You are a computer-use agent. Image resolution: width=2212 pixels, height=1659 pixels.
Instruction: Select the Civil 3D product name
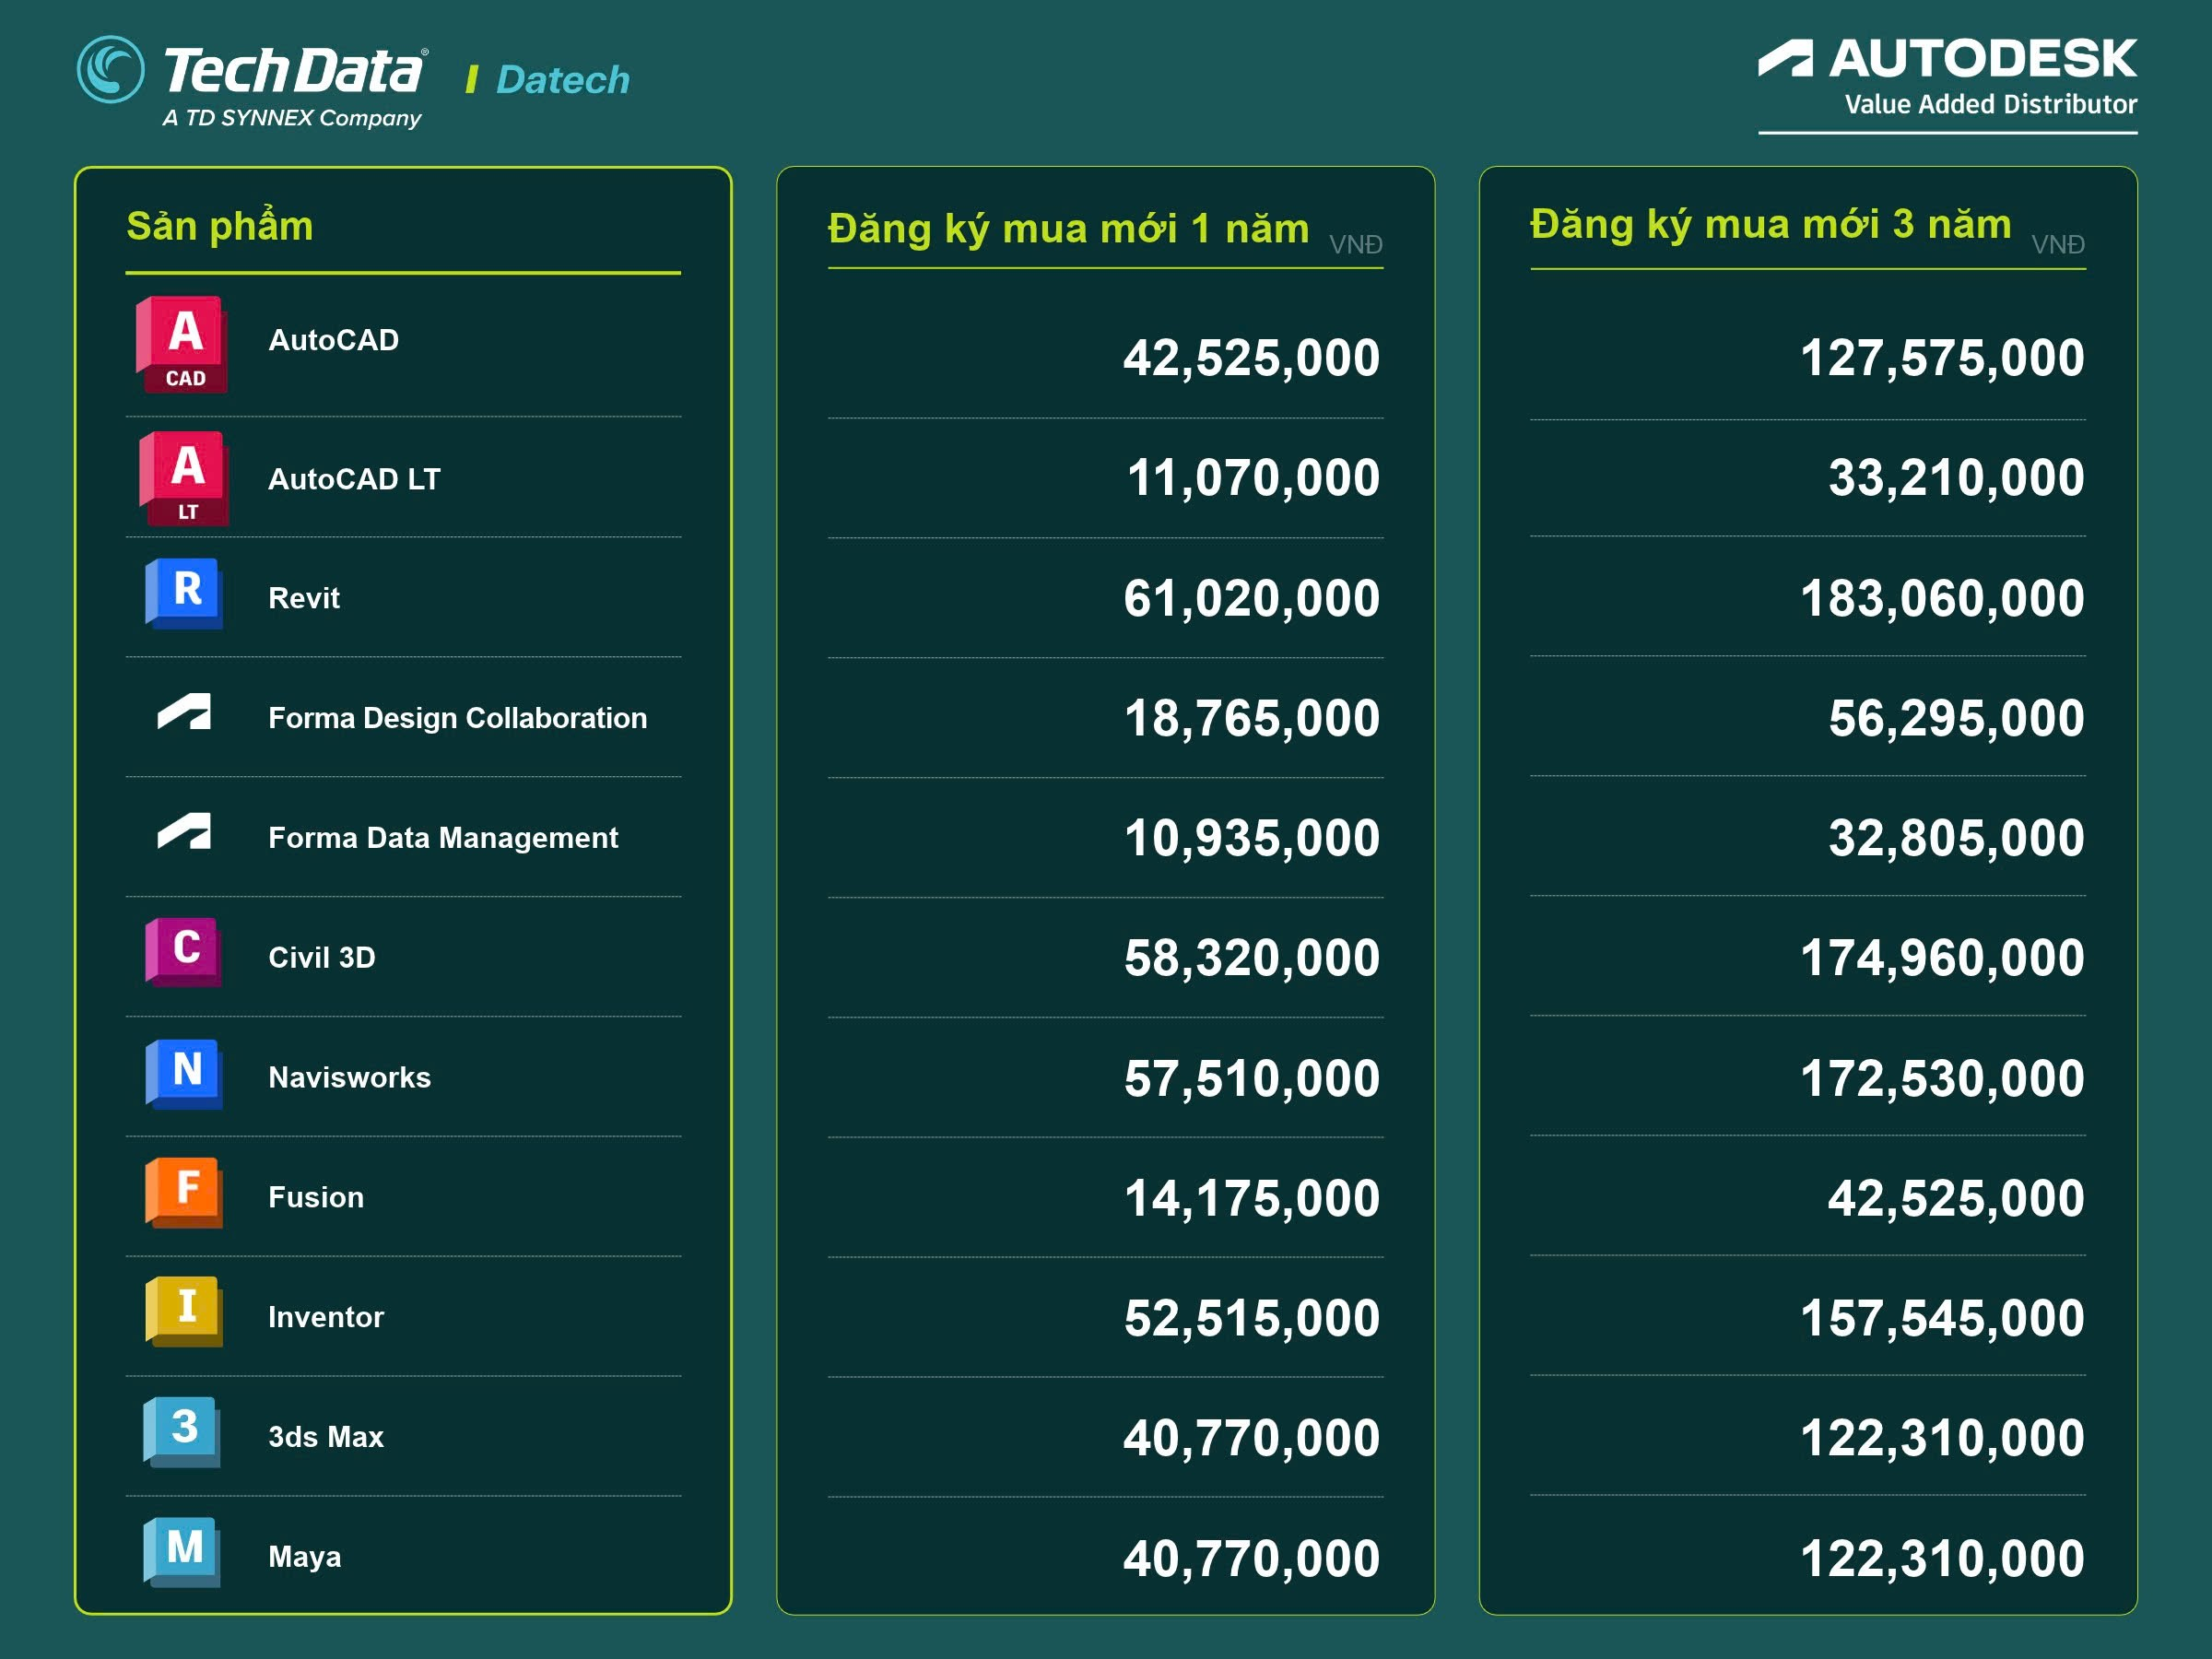pos(322,958)
